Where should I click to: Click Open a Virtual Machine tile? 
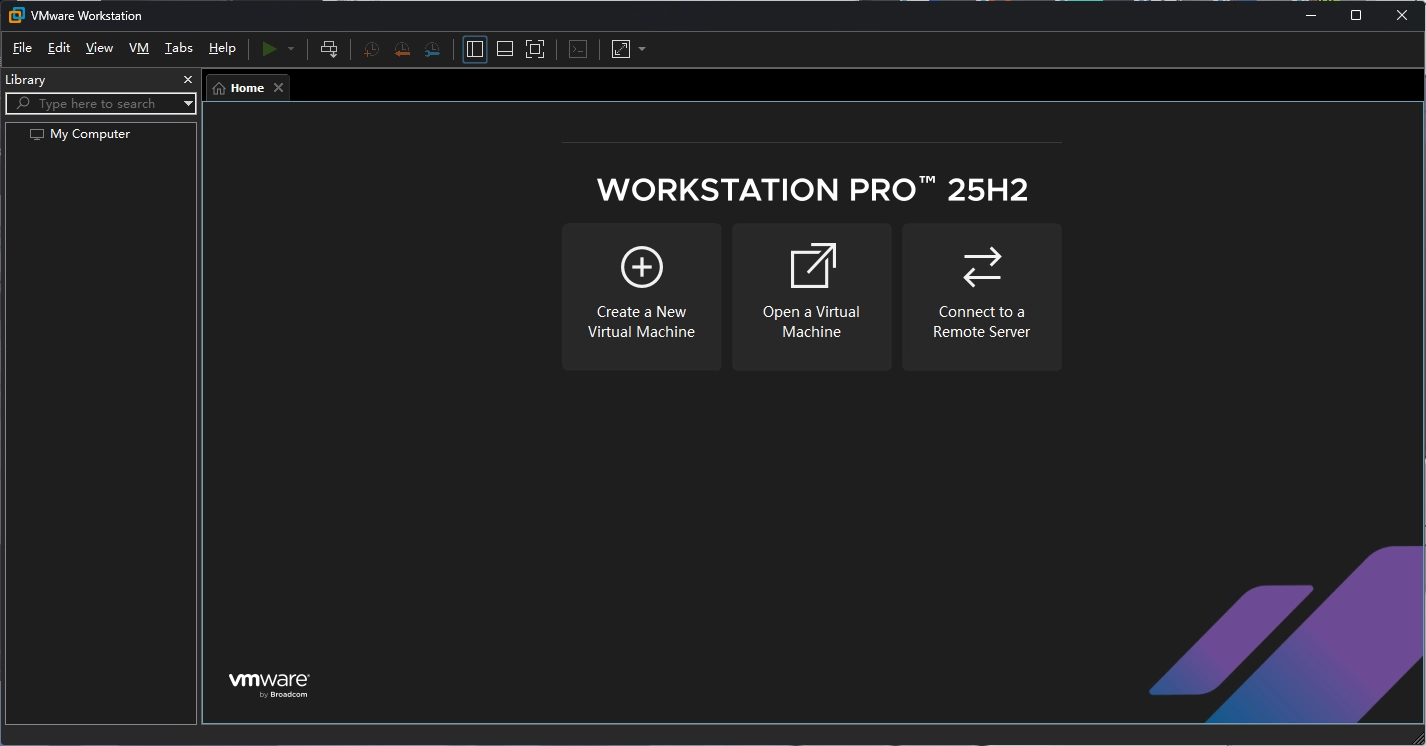click(811, 297)
